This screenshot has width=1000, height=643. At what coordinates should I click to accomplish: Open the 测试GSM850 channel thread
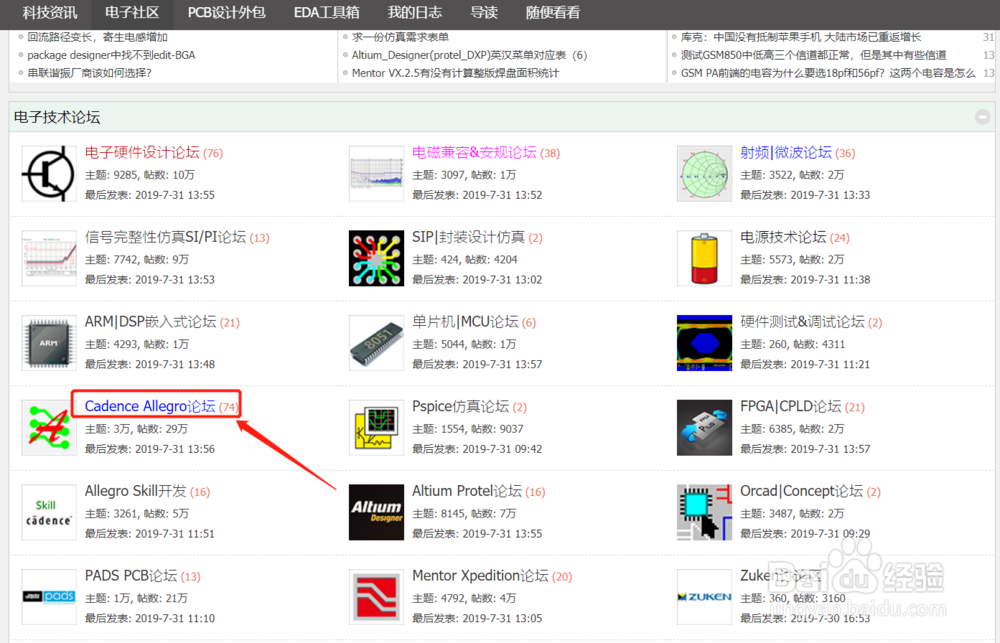(x=814, y=55)
